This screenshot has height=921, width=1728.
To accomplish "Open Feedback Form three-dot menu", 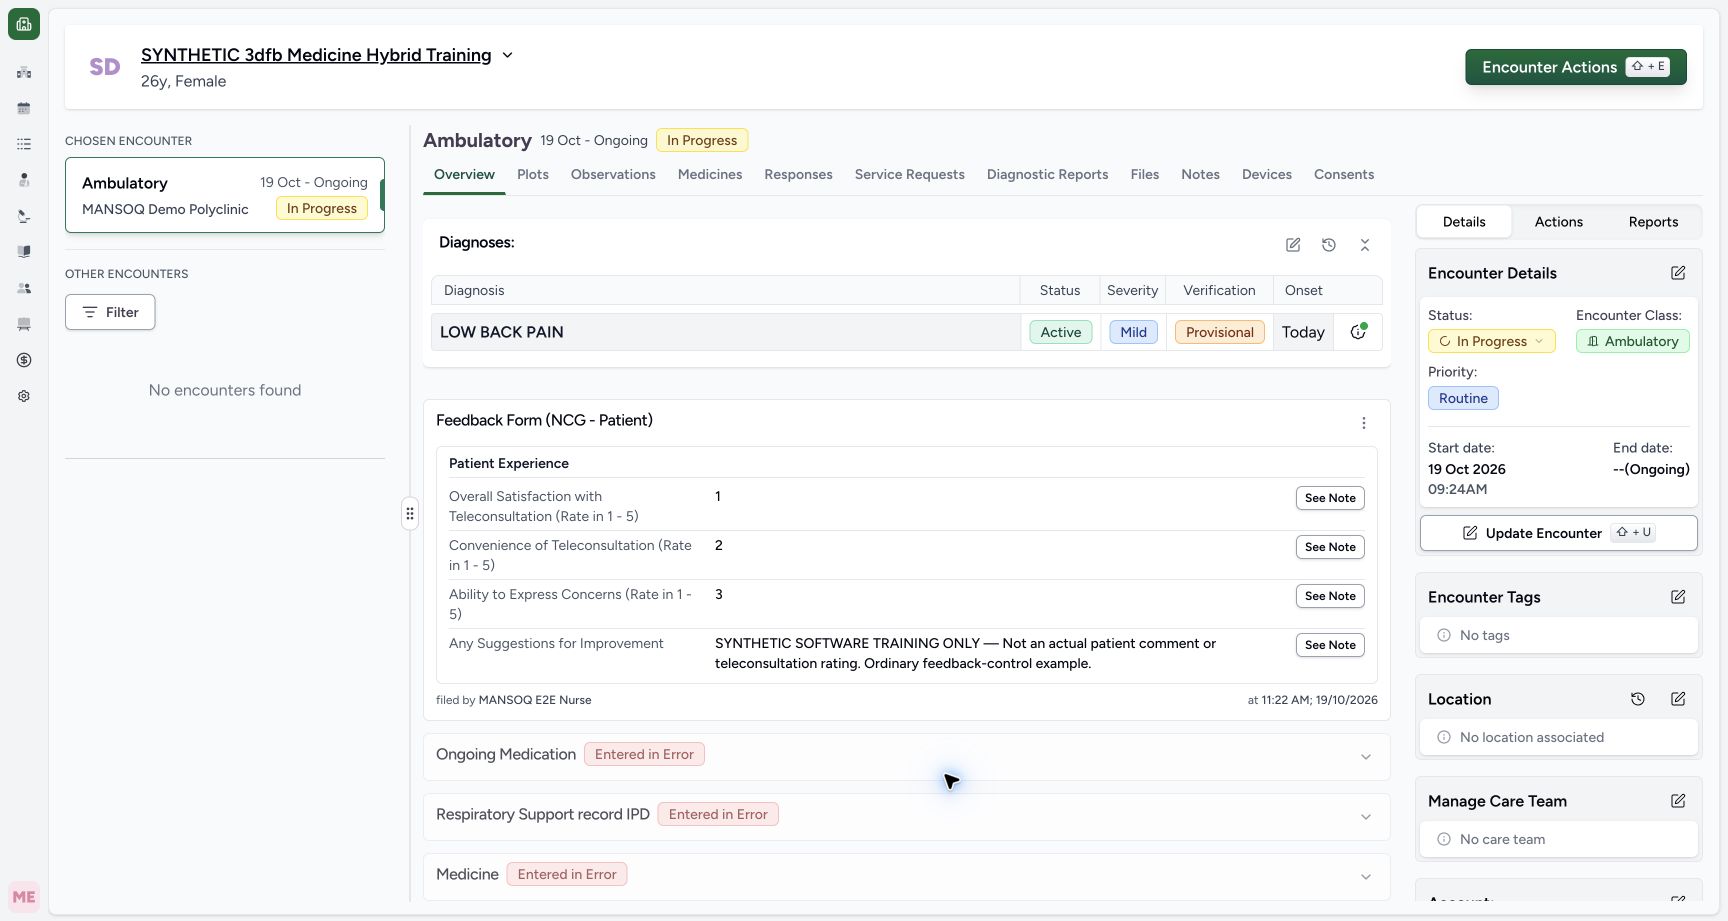I will coord(1364,423).
